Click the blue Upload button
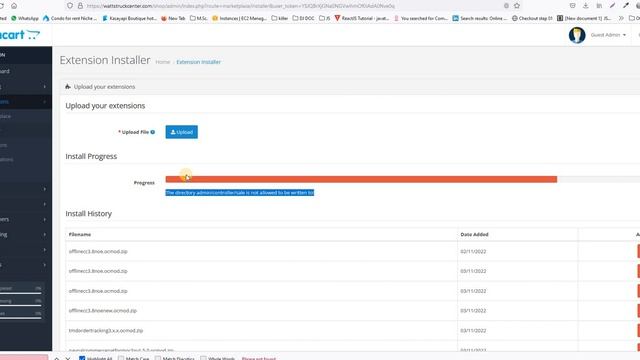The image size is (640, 360). (182, 132)
